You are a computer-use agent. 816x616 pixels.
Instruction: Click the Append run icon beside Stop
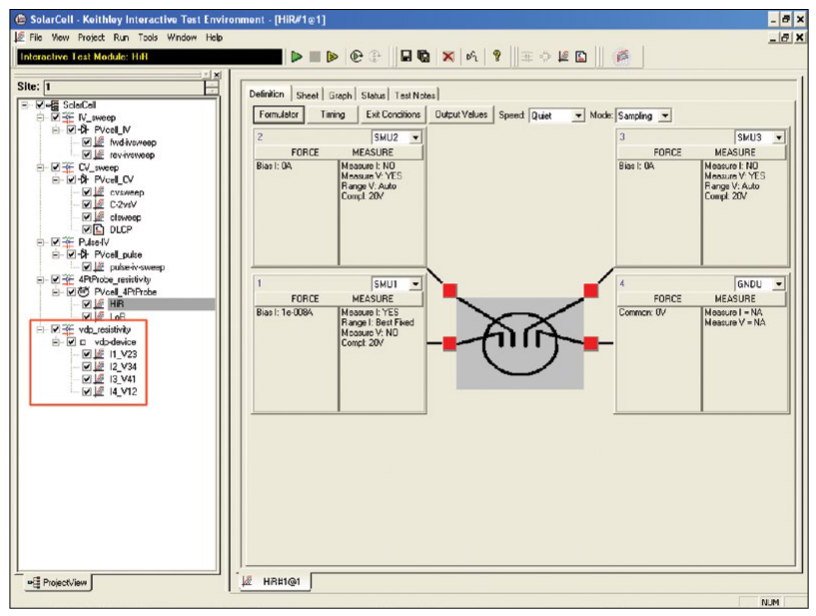point(333,57)
